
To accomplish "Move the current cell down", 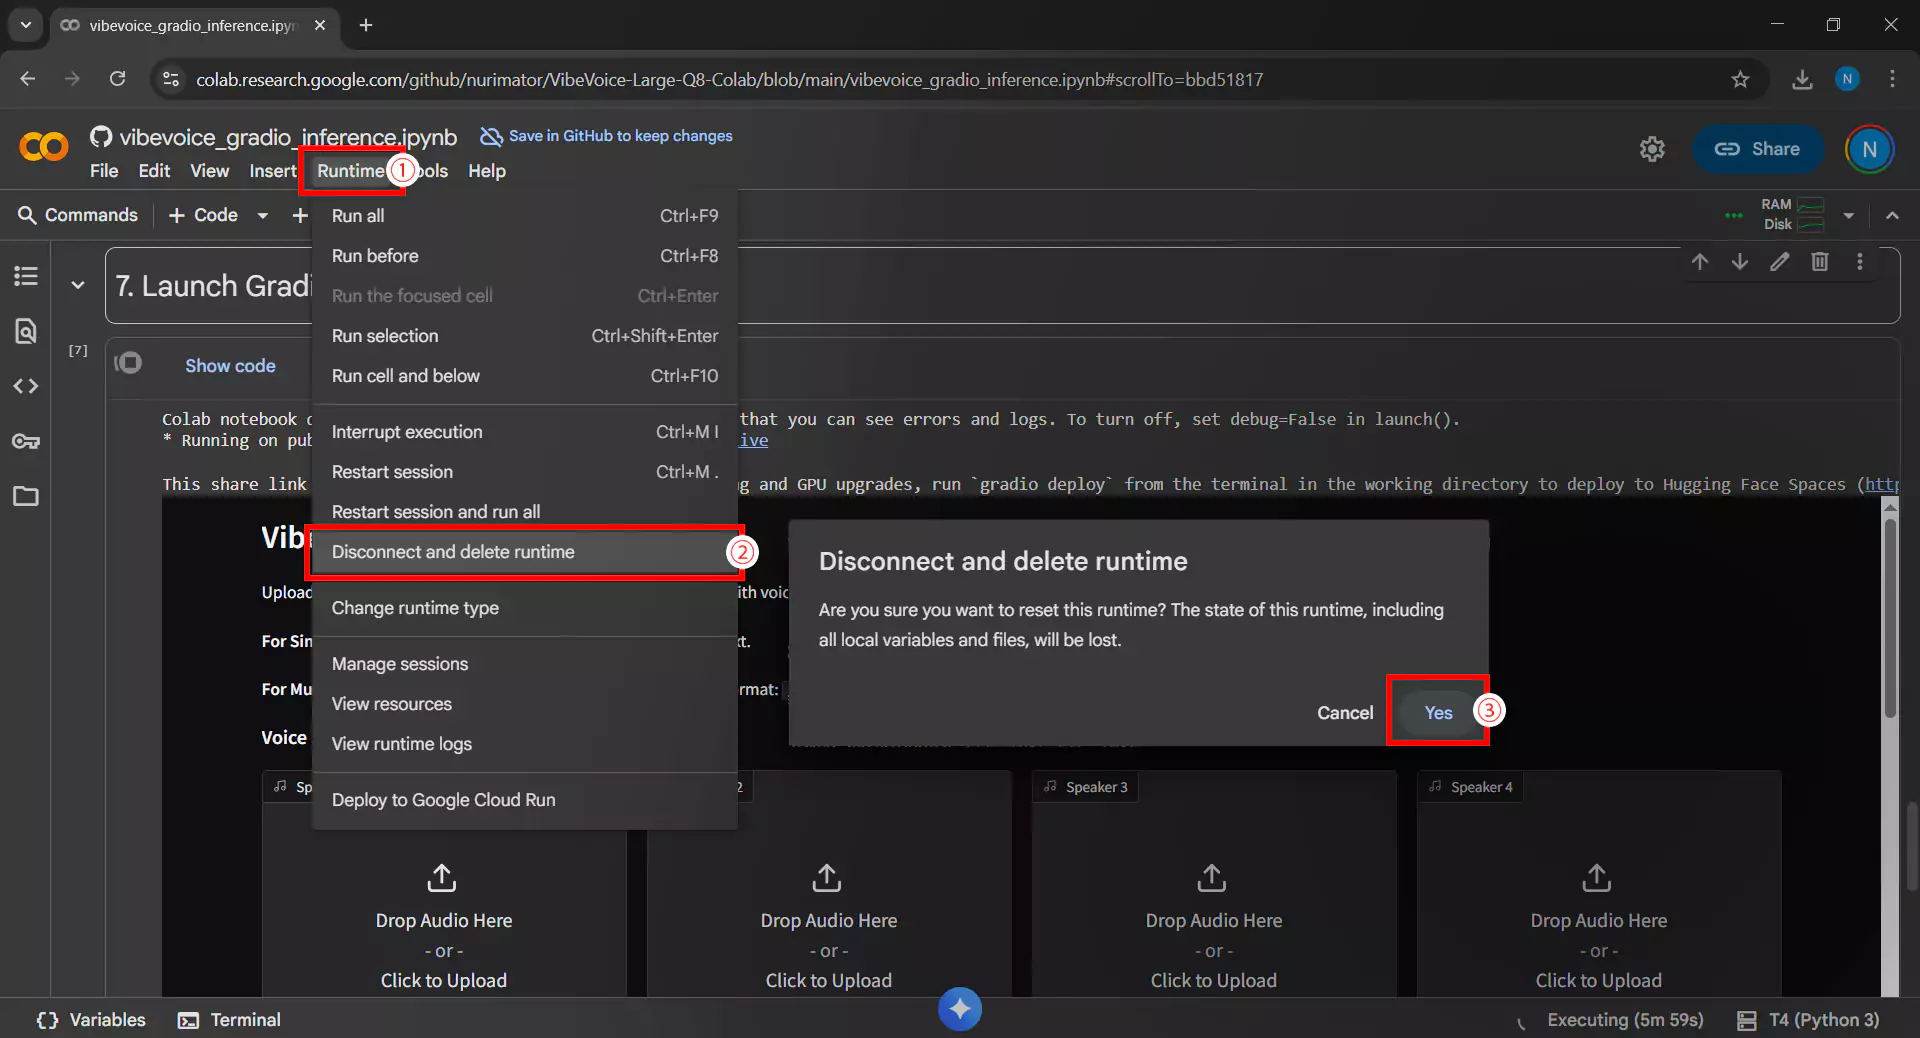I will click(x=1740, y=261).
